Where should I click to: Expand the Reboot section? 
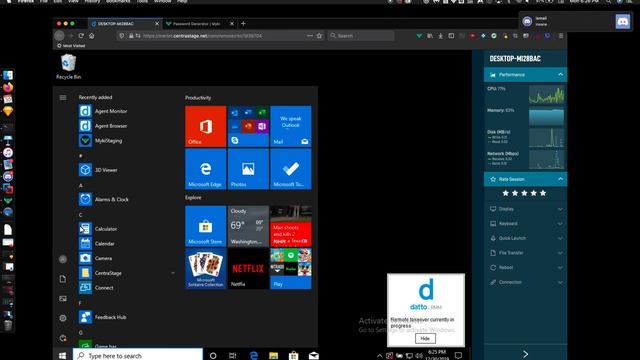(x=525, y=267)
